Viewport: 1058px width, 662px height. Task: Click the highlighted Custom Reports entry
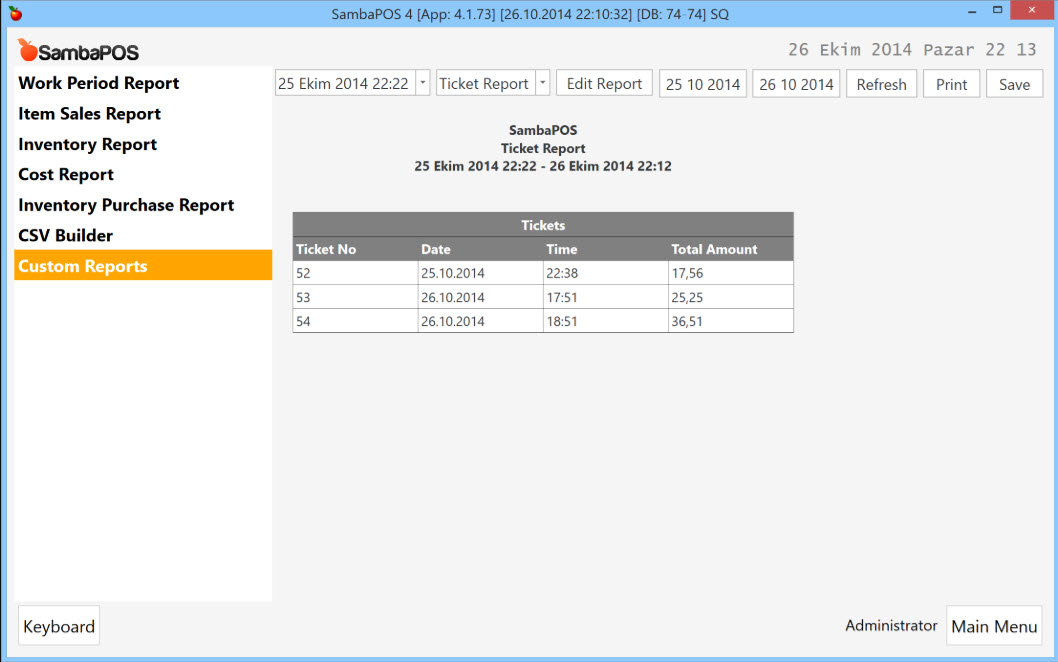[82, 265]
